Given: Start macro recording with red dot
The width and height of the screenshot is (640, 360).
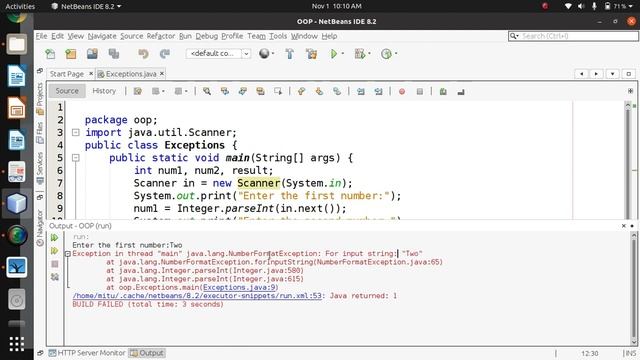Looking at the screenshot, I should 402,92.
